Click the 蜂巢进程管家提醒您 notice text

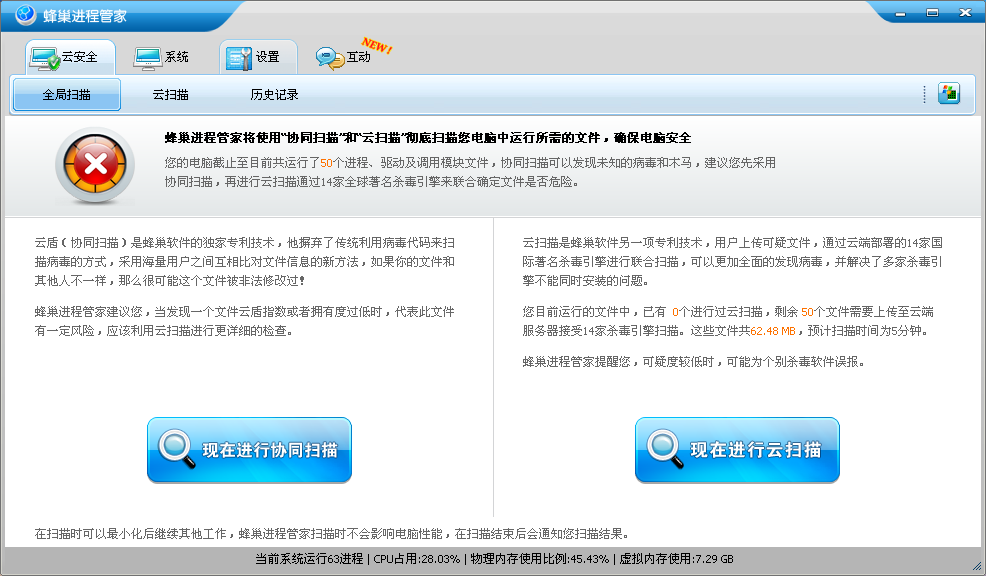pyautogui.click(x=694, y=362)
